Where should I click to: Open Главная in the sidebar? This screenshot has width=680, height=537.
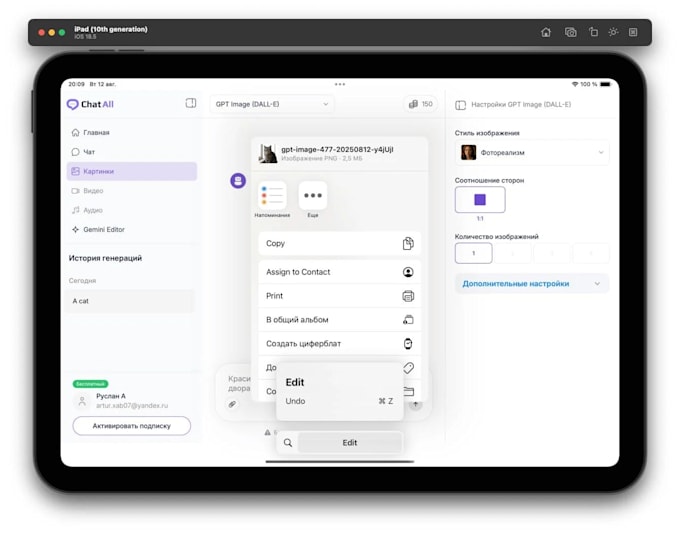point(132,132)
